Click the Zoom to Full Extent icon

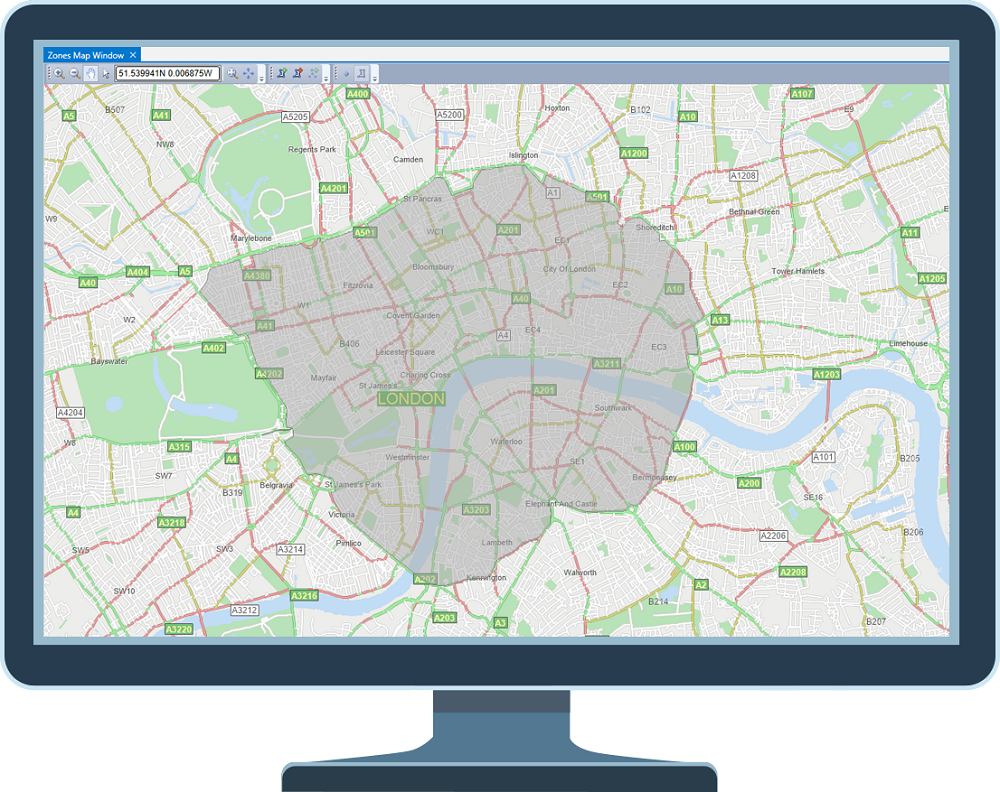coord(231,73)
